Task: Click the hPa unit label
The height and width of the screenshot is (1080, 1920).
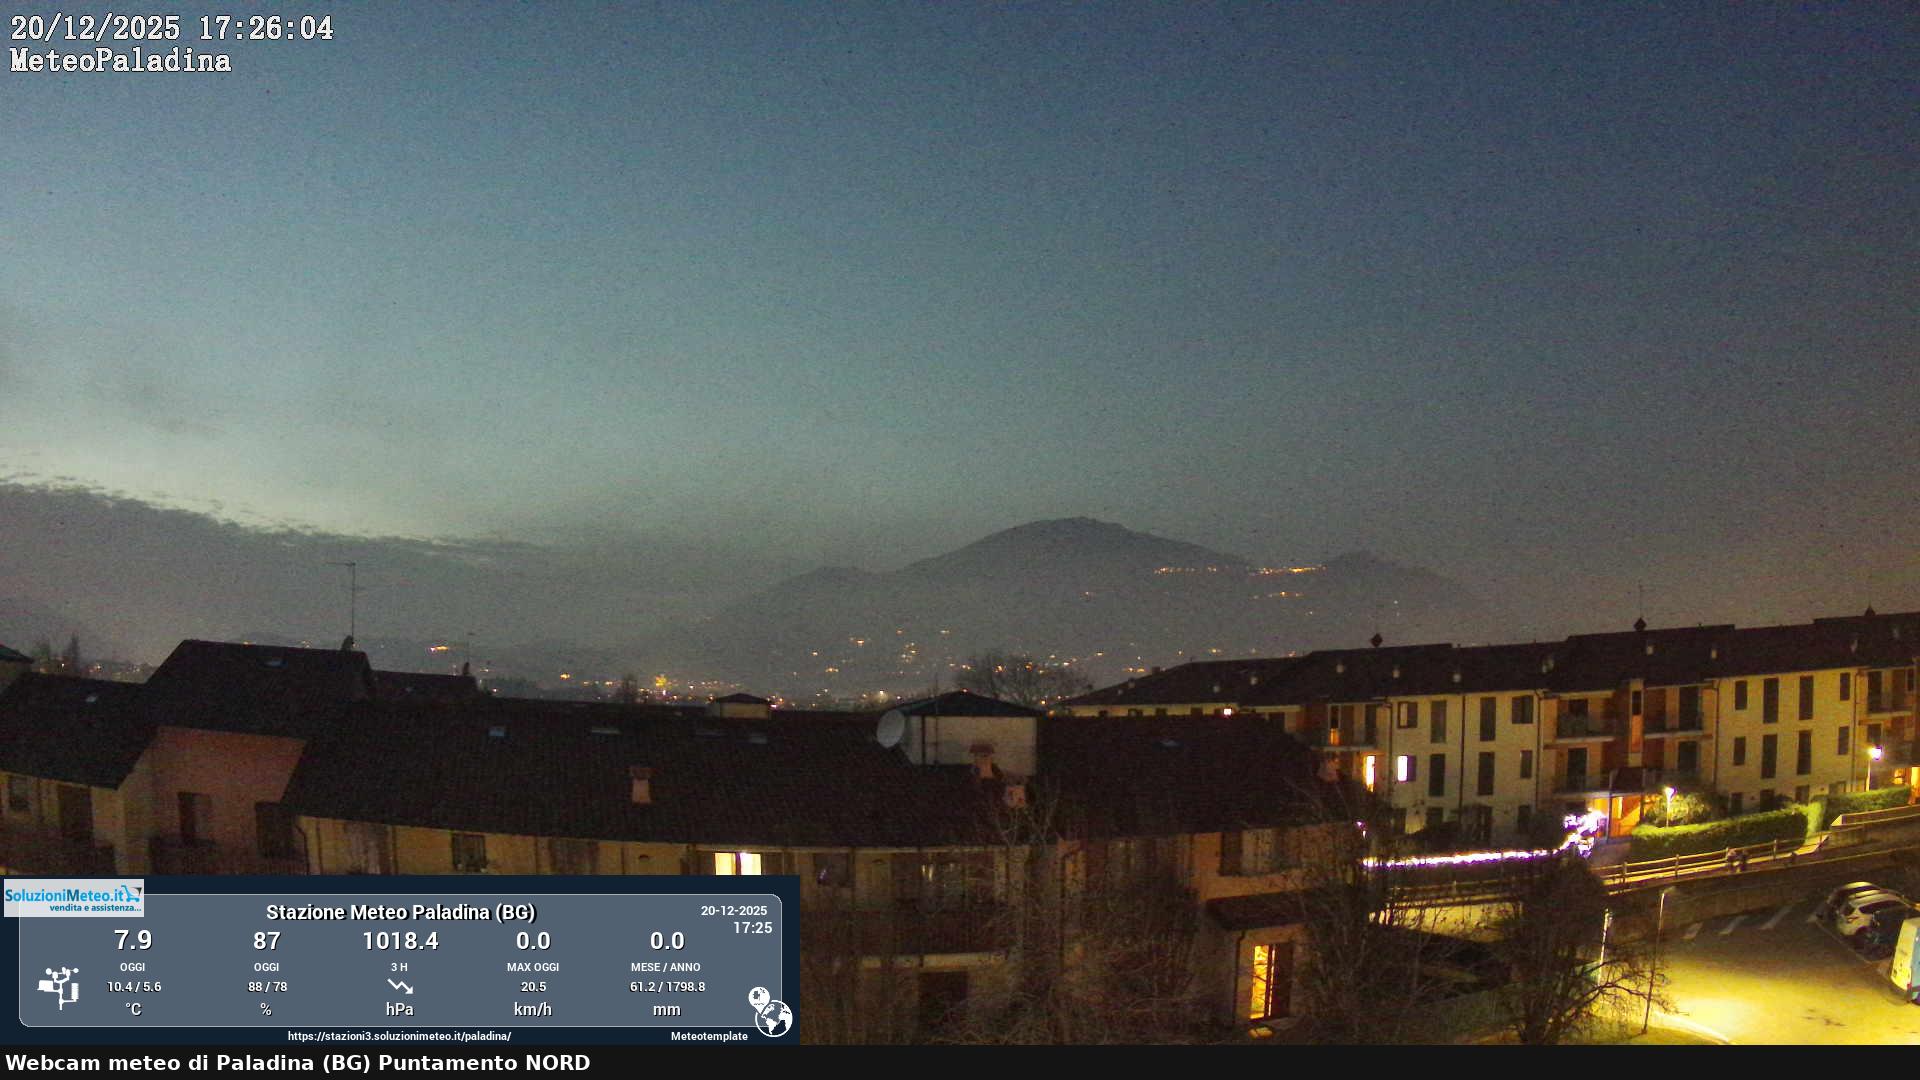Action: pos(399,1009)
